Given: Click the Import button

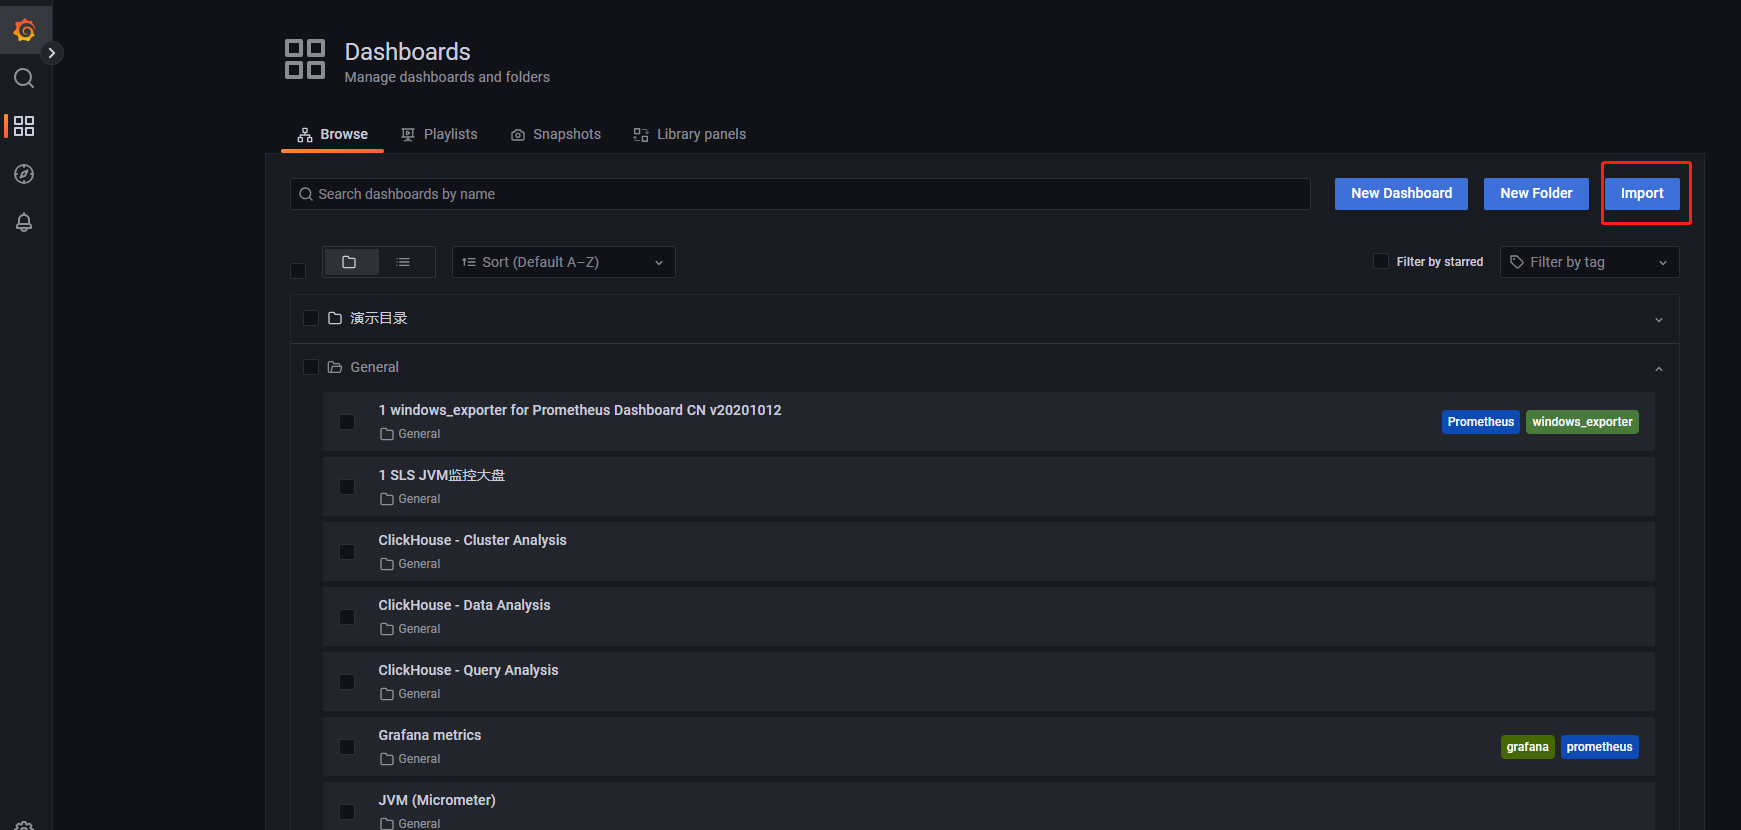Looking at the screenshot, I should click(x=1642, y=193).
